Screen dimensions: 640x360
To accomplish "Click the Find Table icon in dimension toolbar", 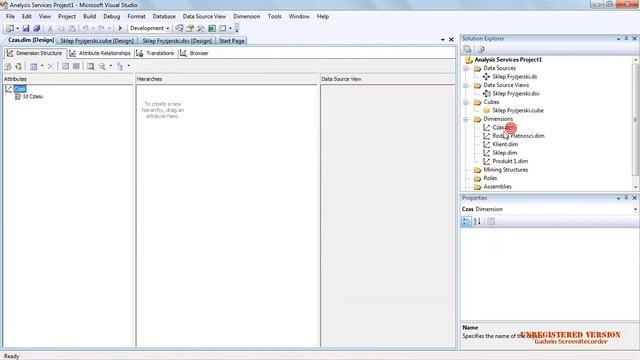I will coord(90,66).
